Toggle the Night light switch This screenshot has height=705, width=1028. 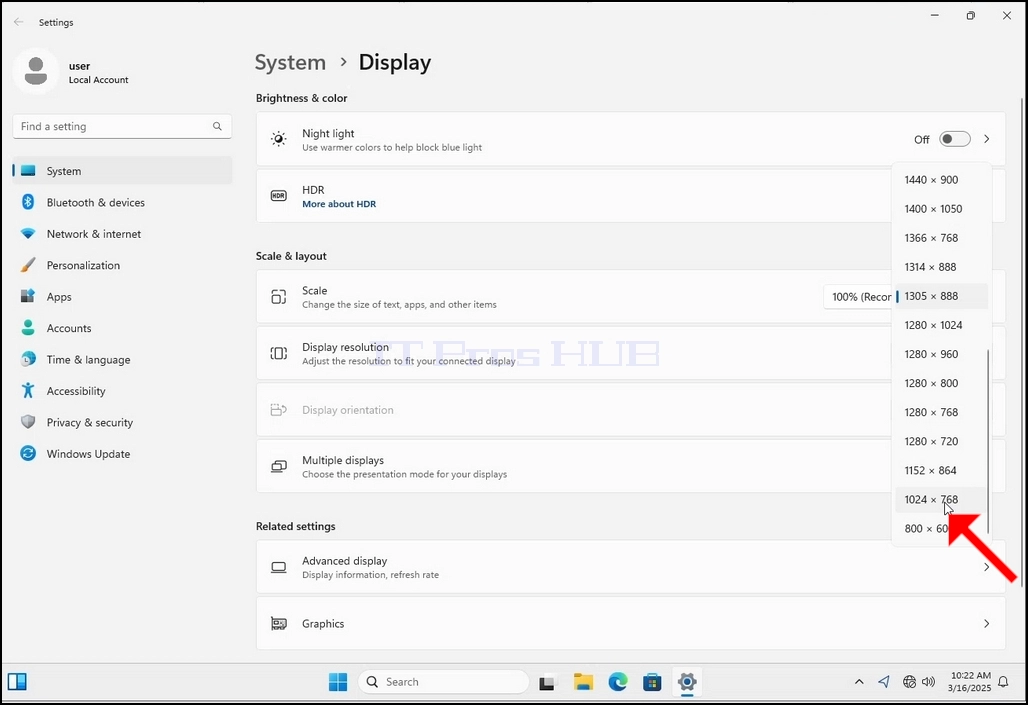[955, 139]
